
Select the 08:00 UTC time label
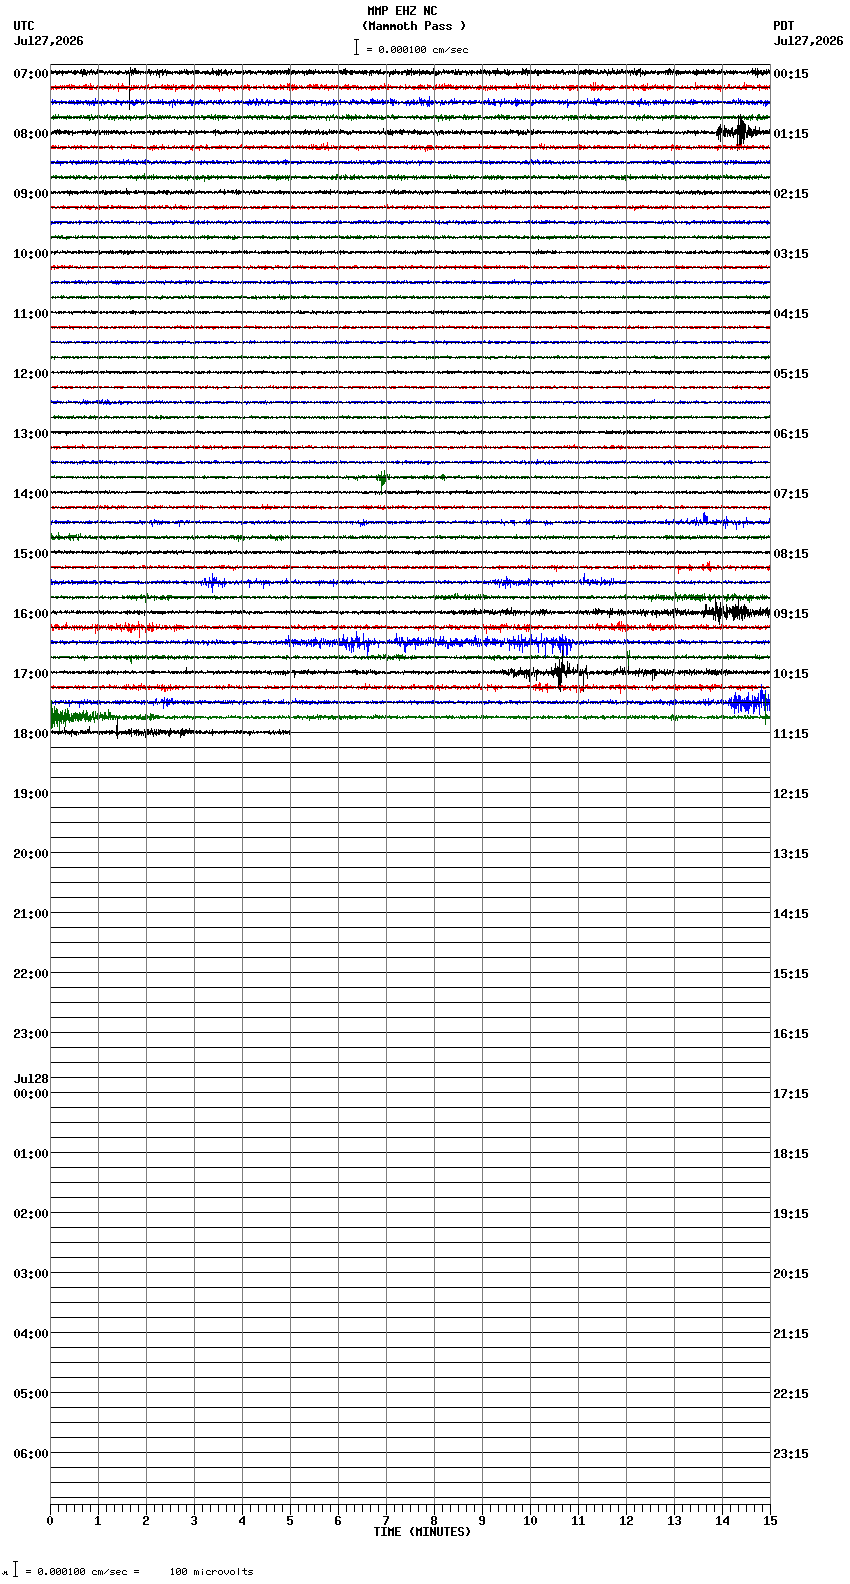pos(31,134)
